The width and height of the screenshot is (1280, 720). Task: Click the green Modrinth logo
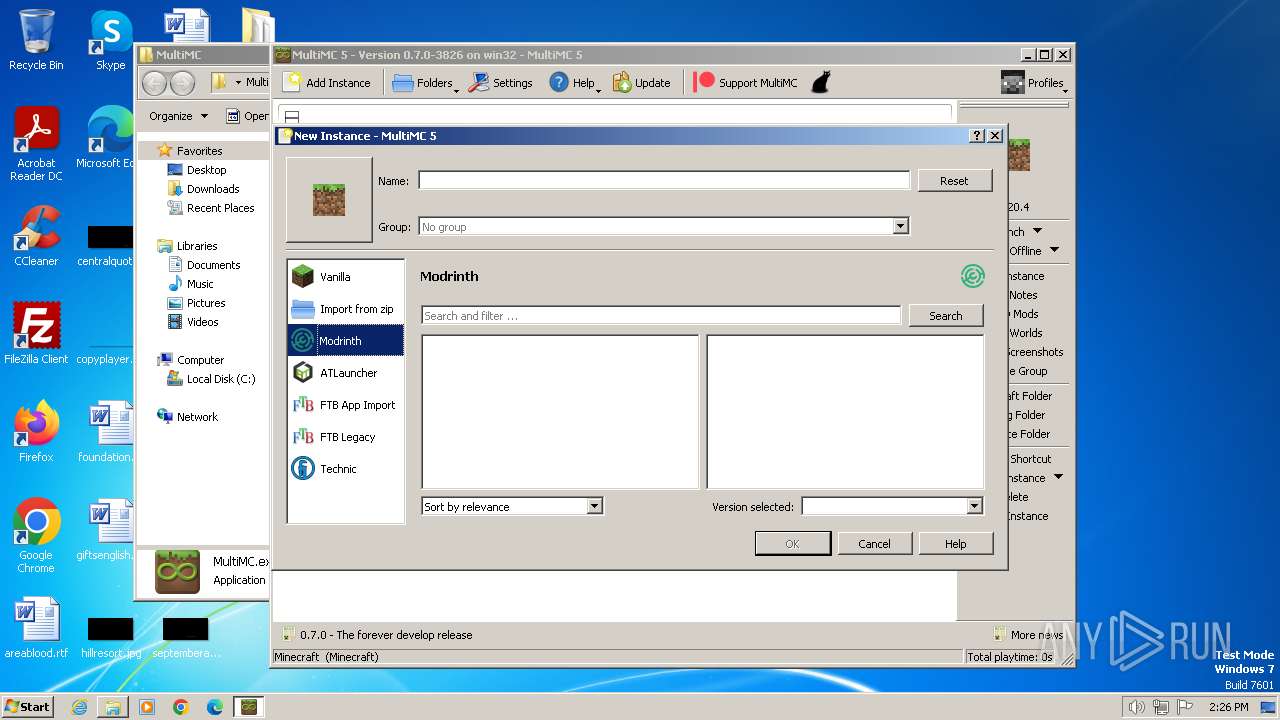tap(972, 276)
